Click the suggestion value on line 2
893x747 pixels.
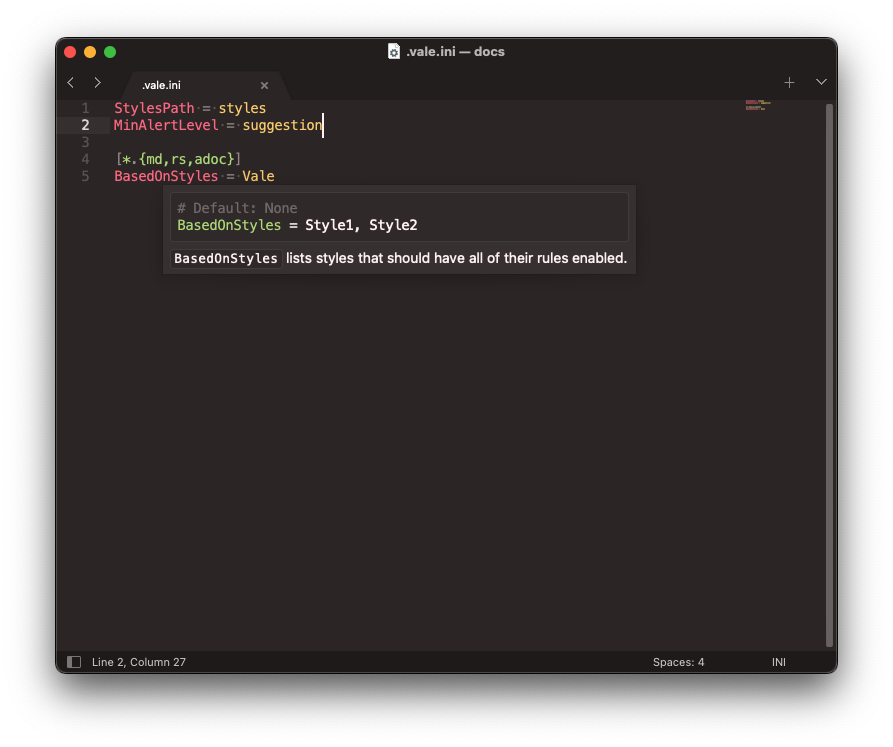[x=281, y=125]
